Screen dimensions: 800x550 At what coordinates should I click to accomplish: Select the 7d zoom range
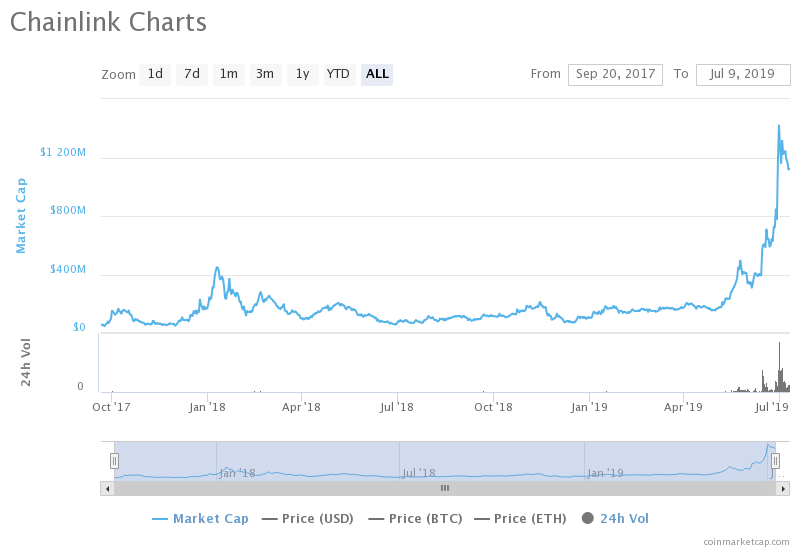pyautogui.click(x=192, y=74)
